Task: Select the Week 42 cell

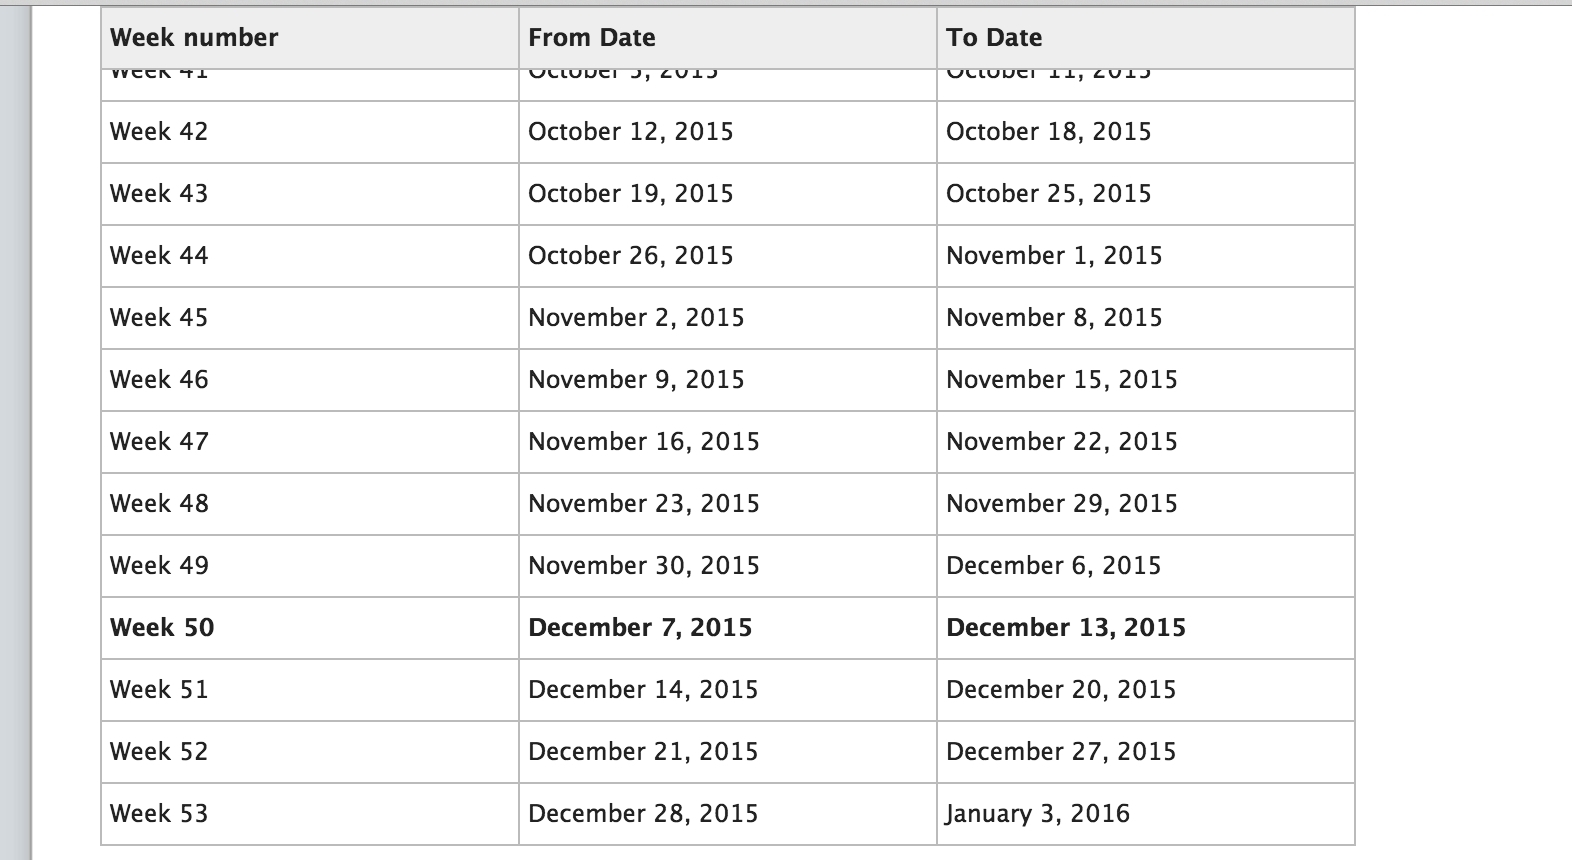Action: click(x=310, y=132)
